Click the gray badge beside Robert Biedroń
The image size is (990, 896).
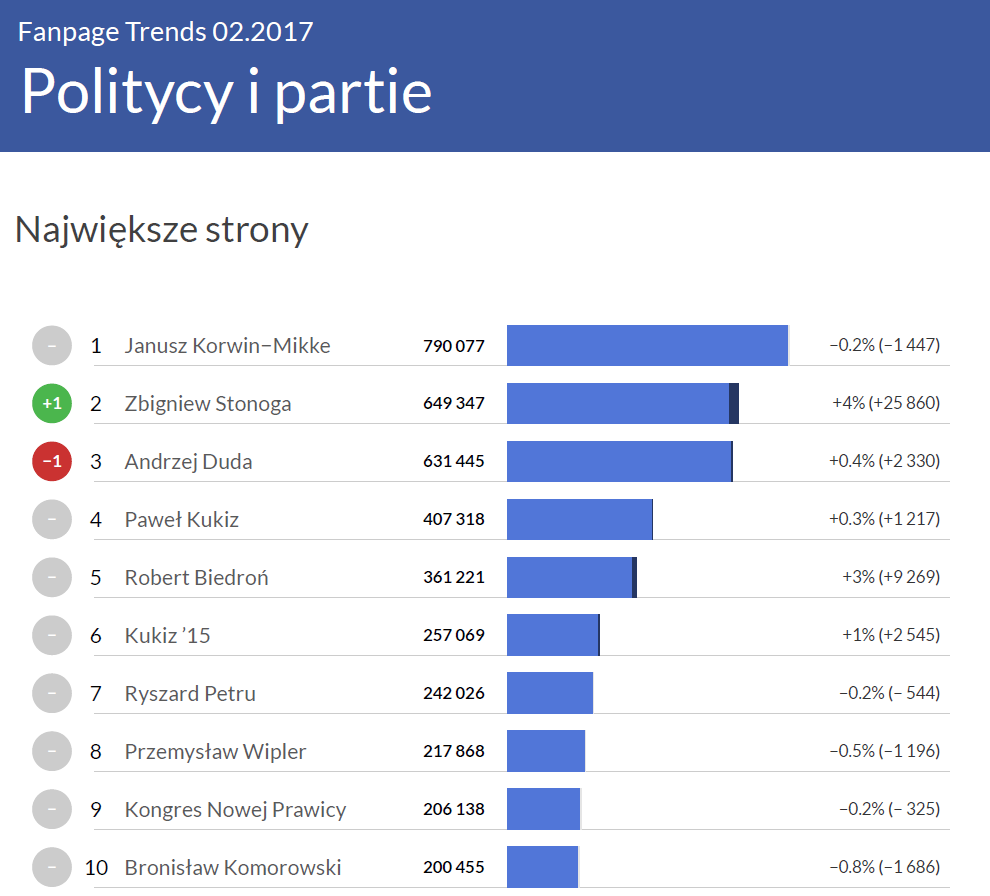pos(52,578)
